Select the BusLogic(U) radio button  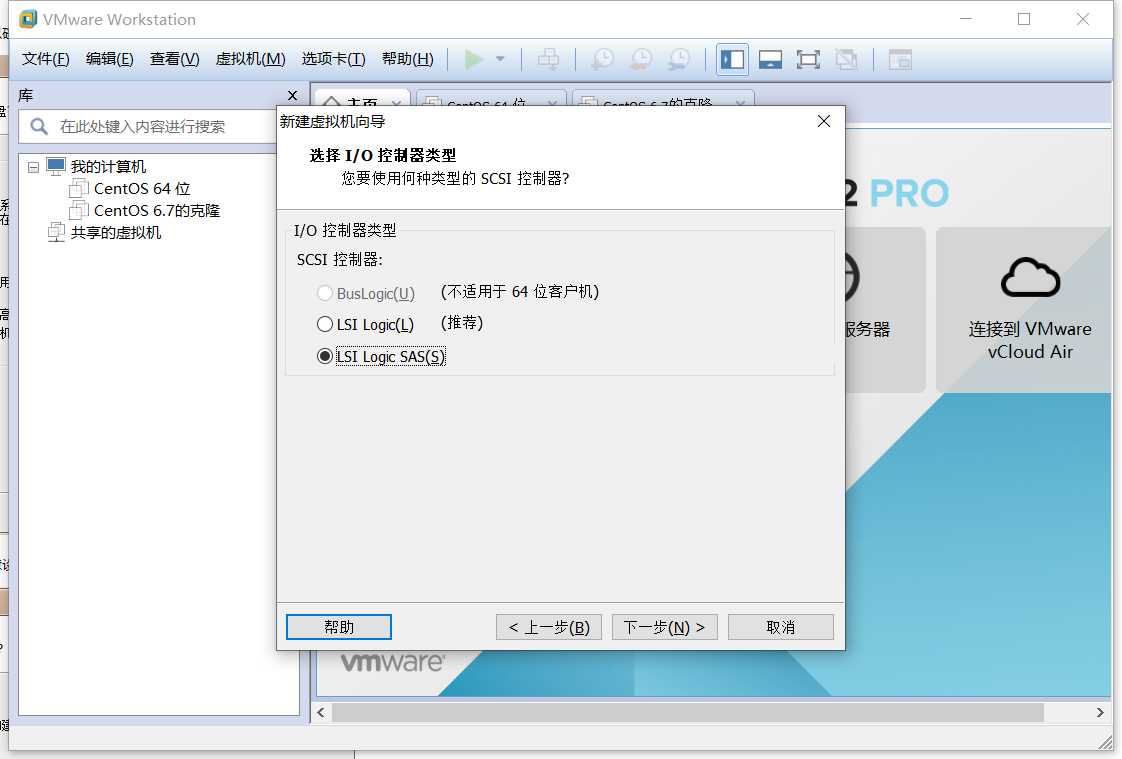coord(325,293)
